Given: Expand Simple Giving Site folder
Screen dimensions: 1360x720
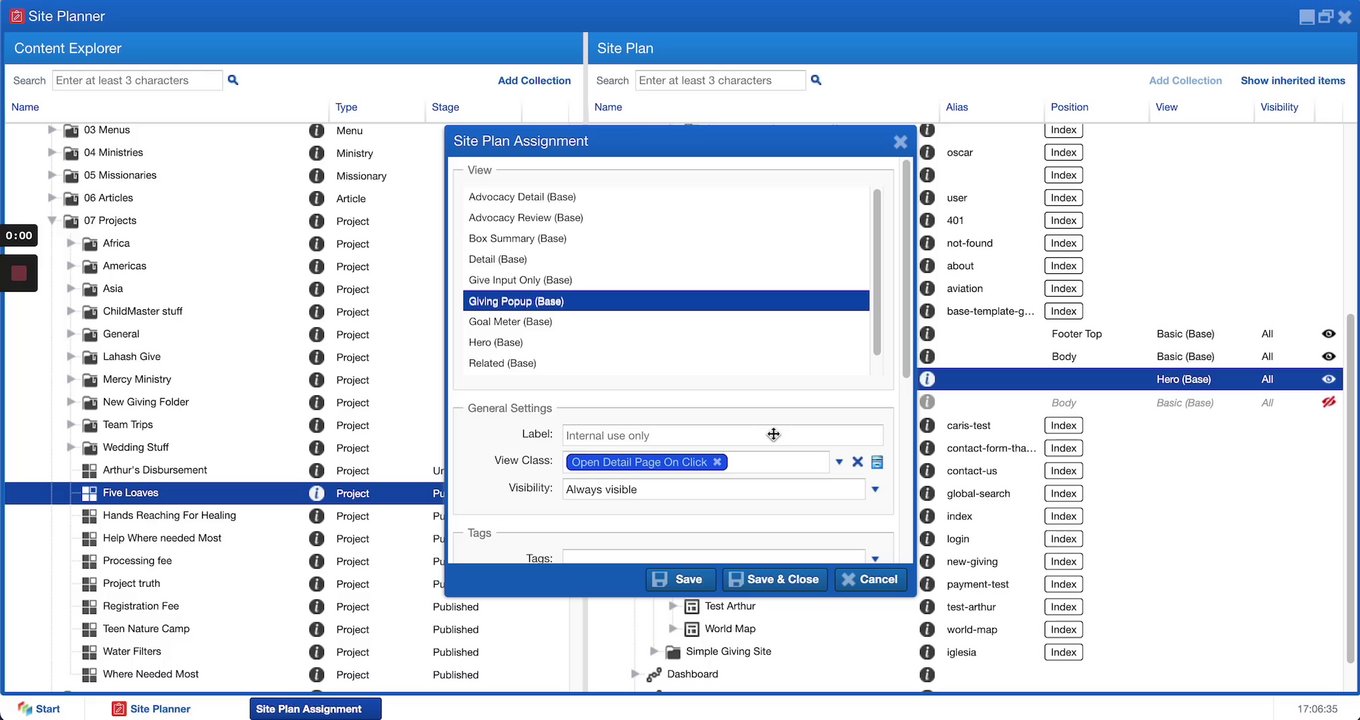Looking at the screenshot, I should pos(654,651).
